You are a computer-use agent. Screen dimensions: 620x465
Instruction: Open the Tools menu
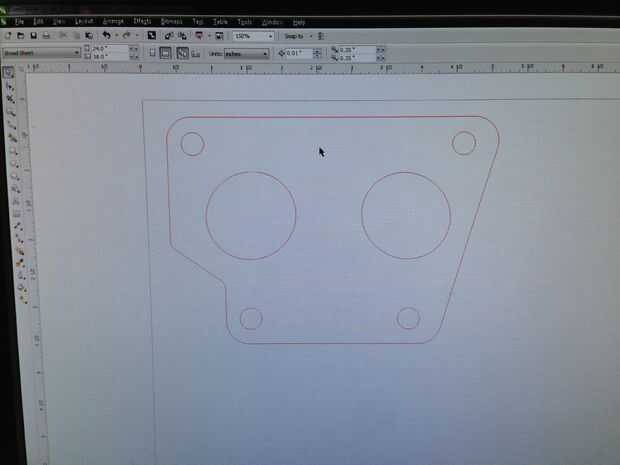pos(244,22)
